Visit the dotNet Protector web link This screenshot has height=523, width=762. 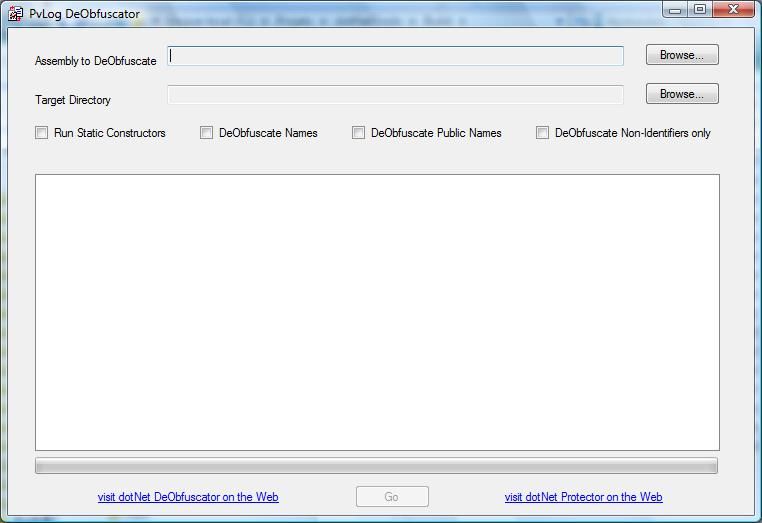click(583, 497)
